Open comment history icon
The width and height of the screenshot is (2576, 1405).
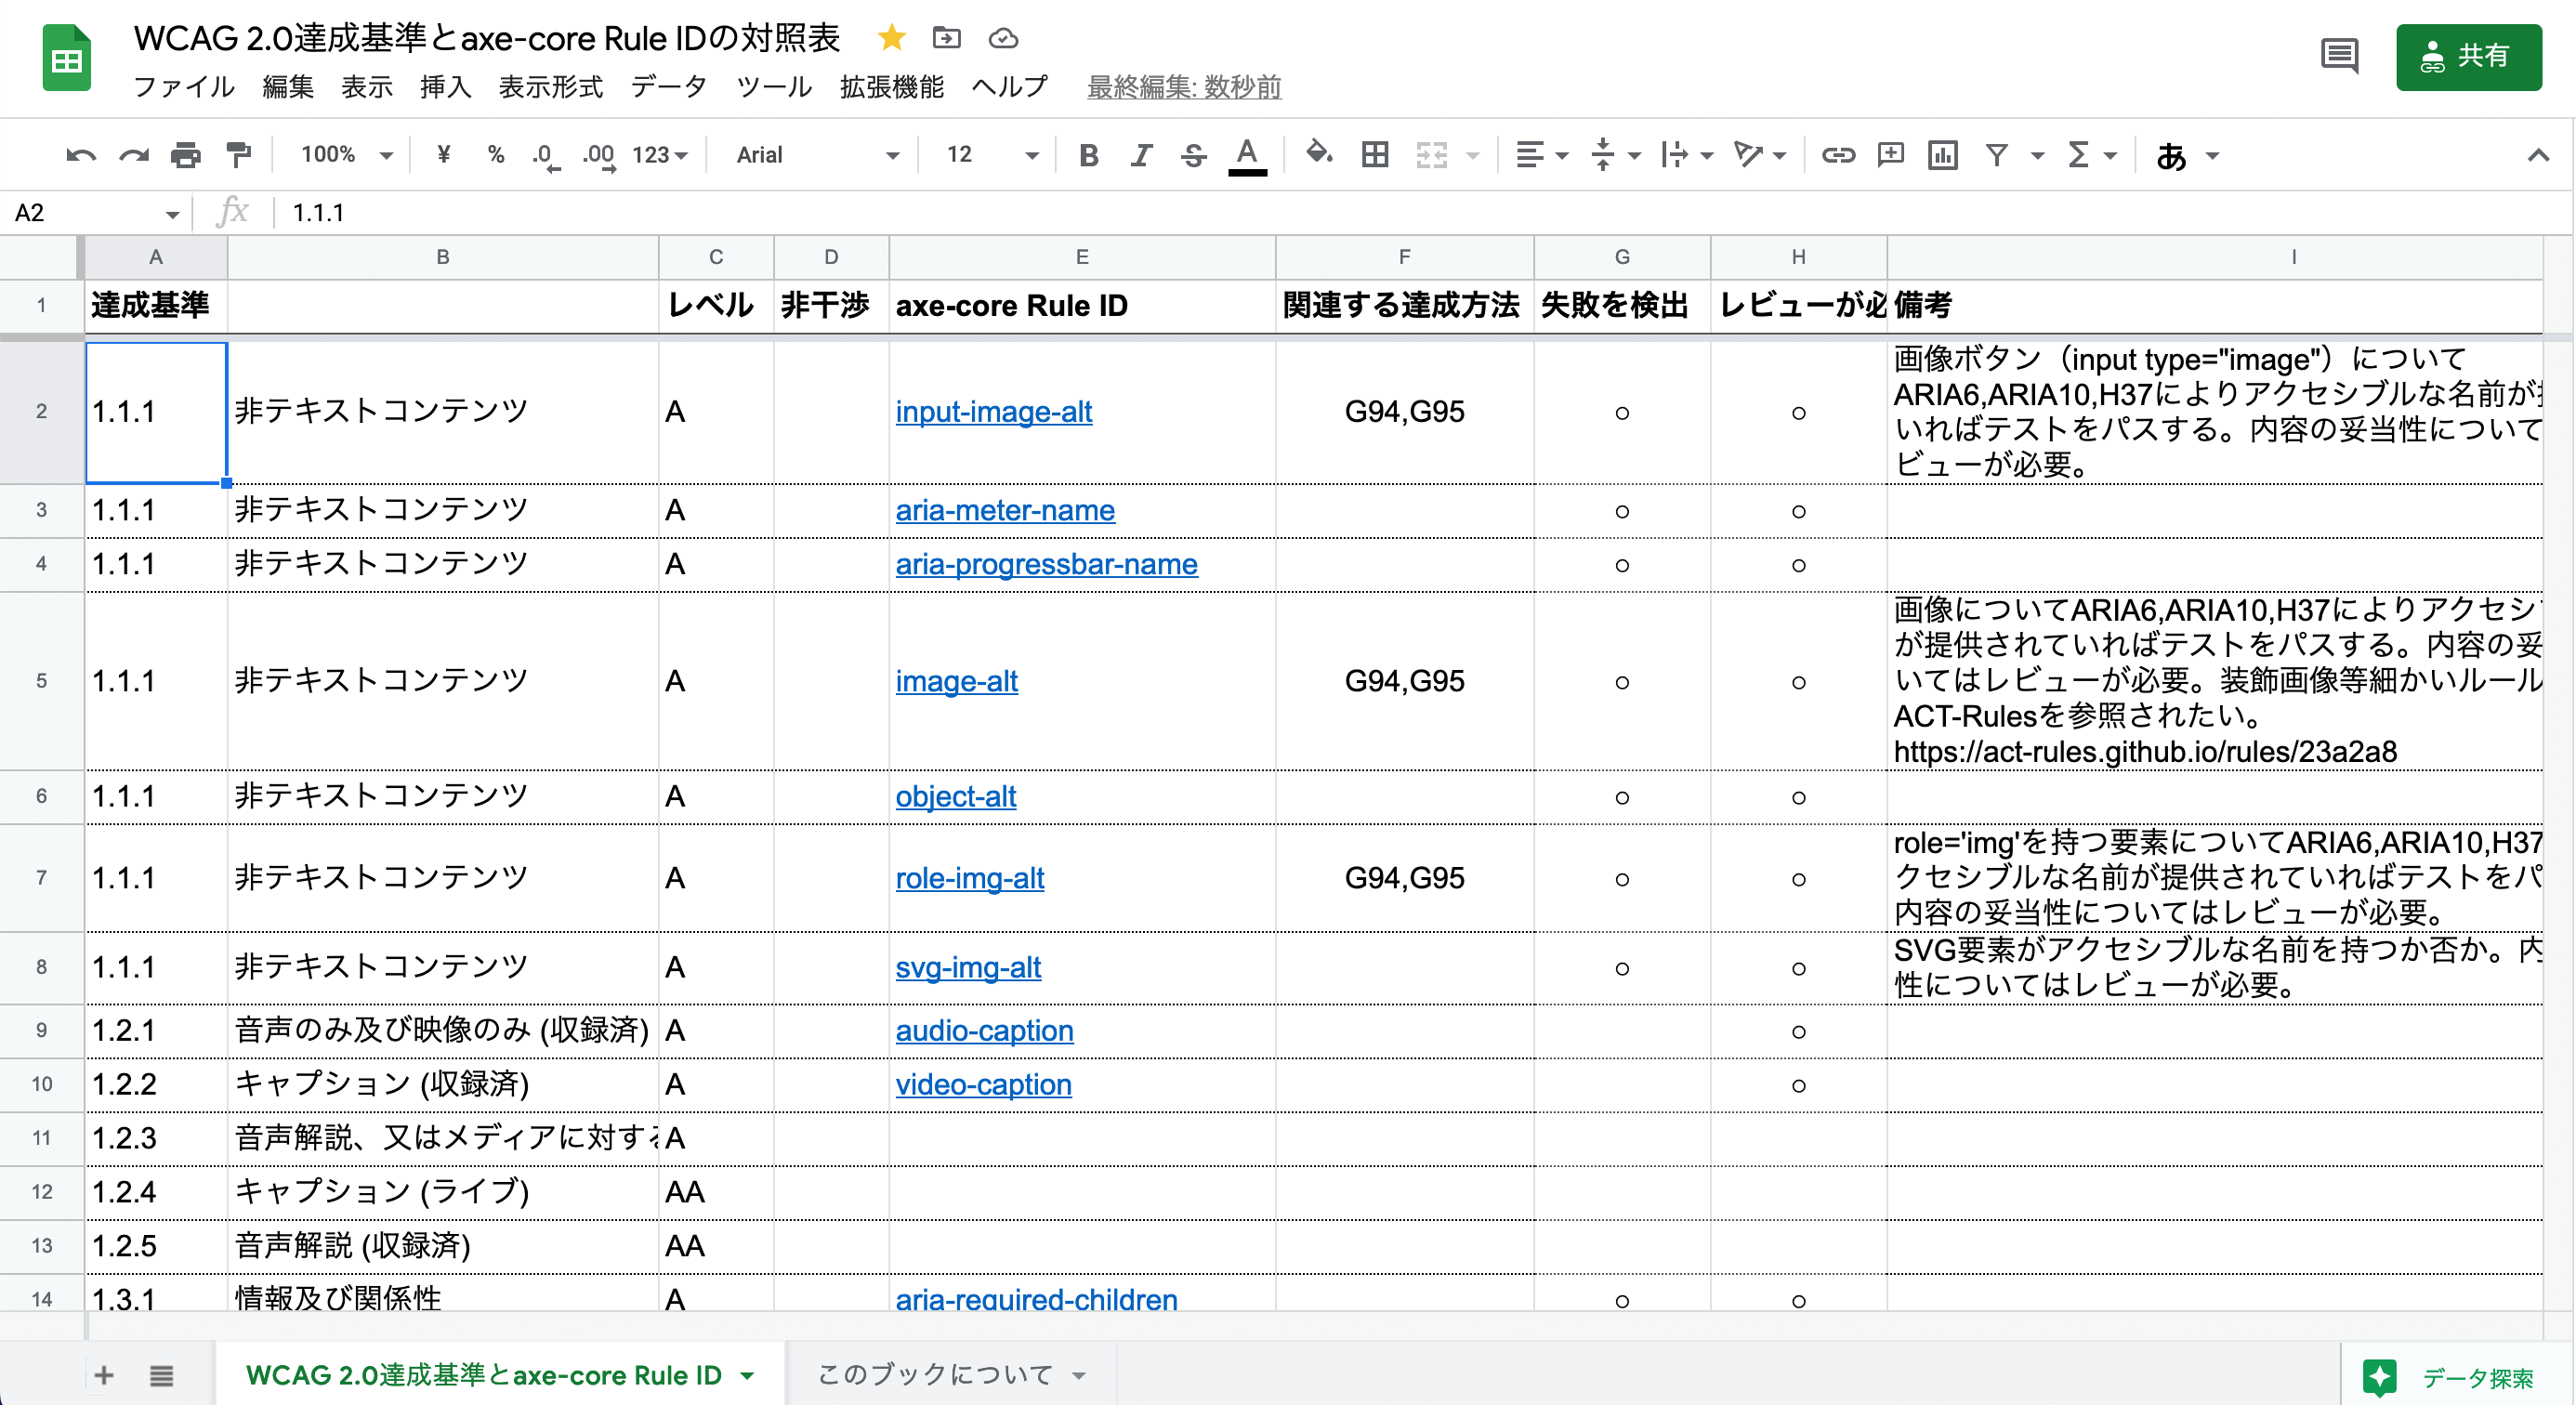2339,56
